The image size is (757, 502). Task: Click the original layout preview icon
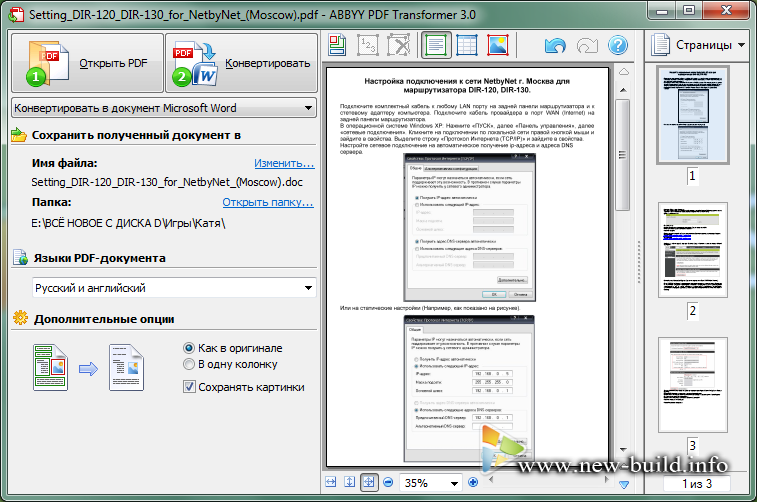pyautogui.click(x=50, y=367)
